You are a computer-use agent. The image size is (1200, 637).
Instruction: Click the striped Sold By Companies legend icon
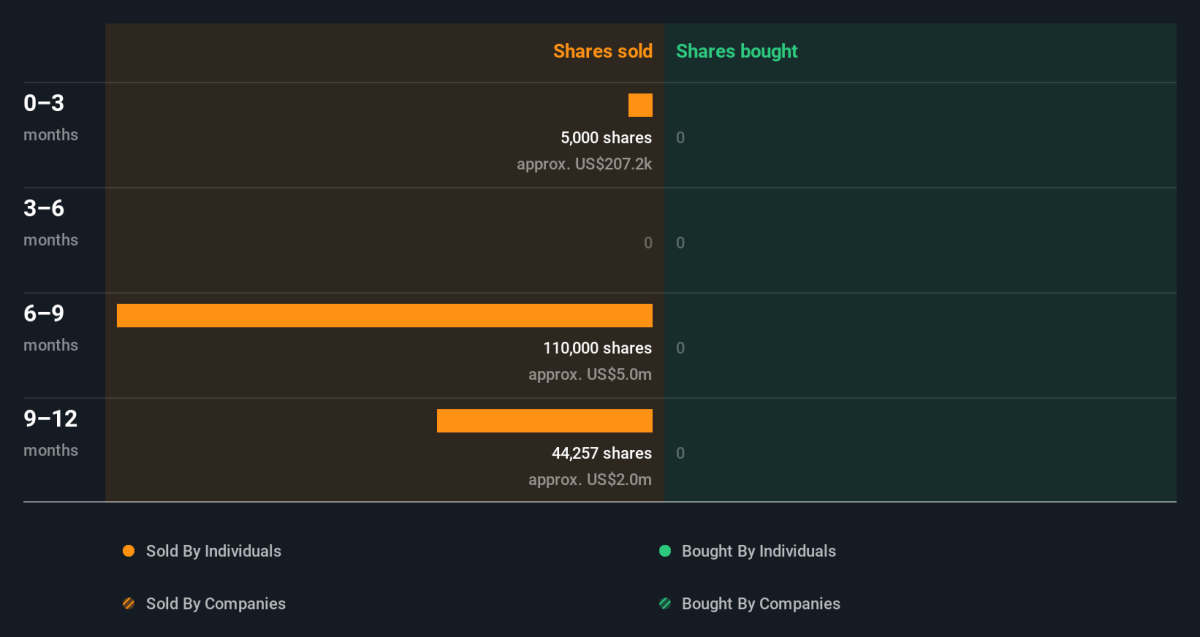pos(128,604)
